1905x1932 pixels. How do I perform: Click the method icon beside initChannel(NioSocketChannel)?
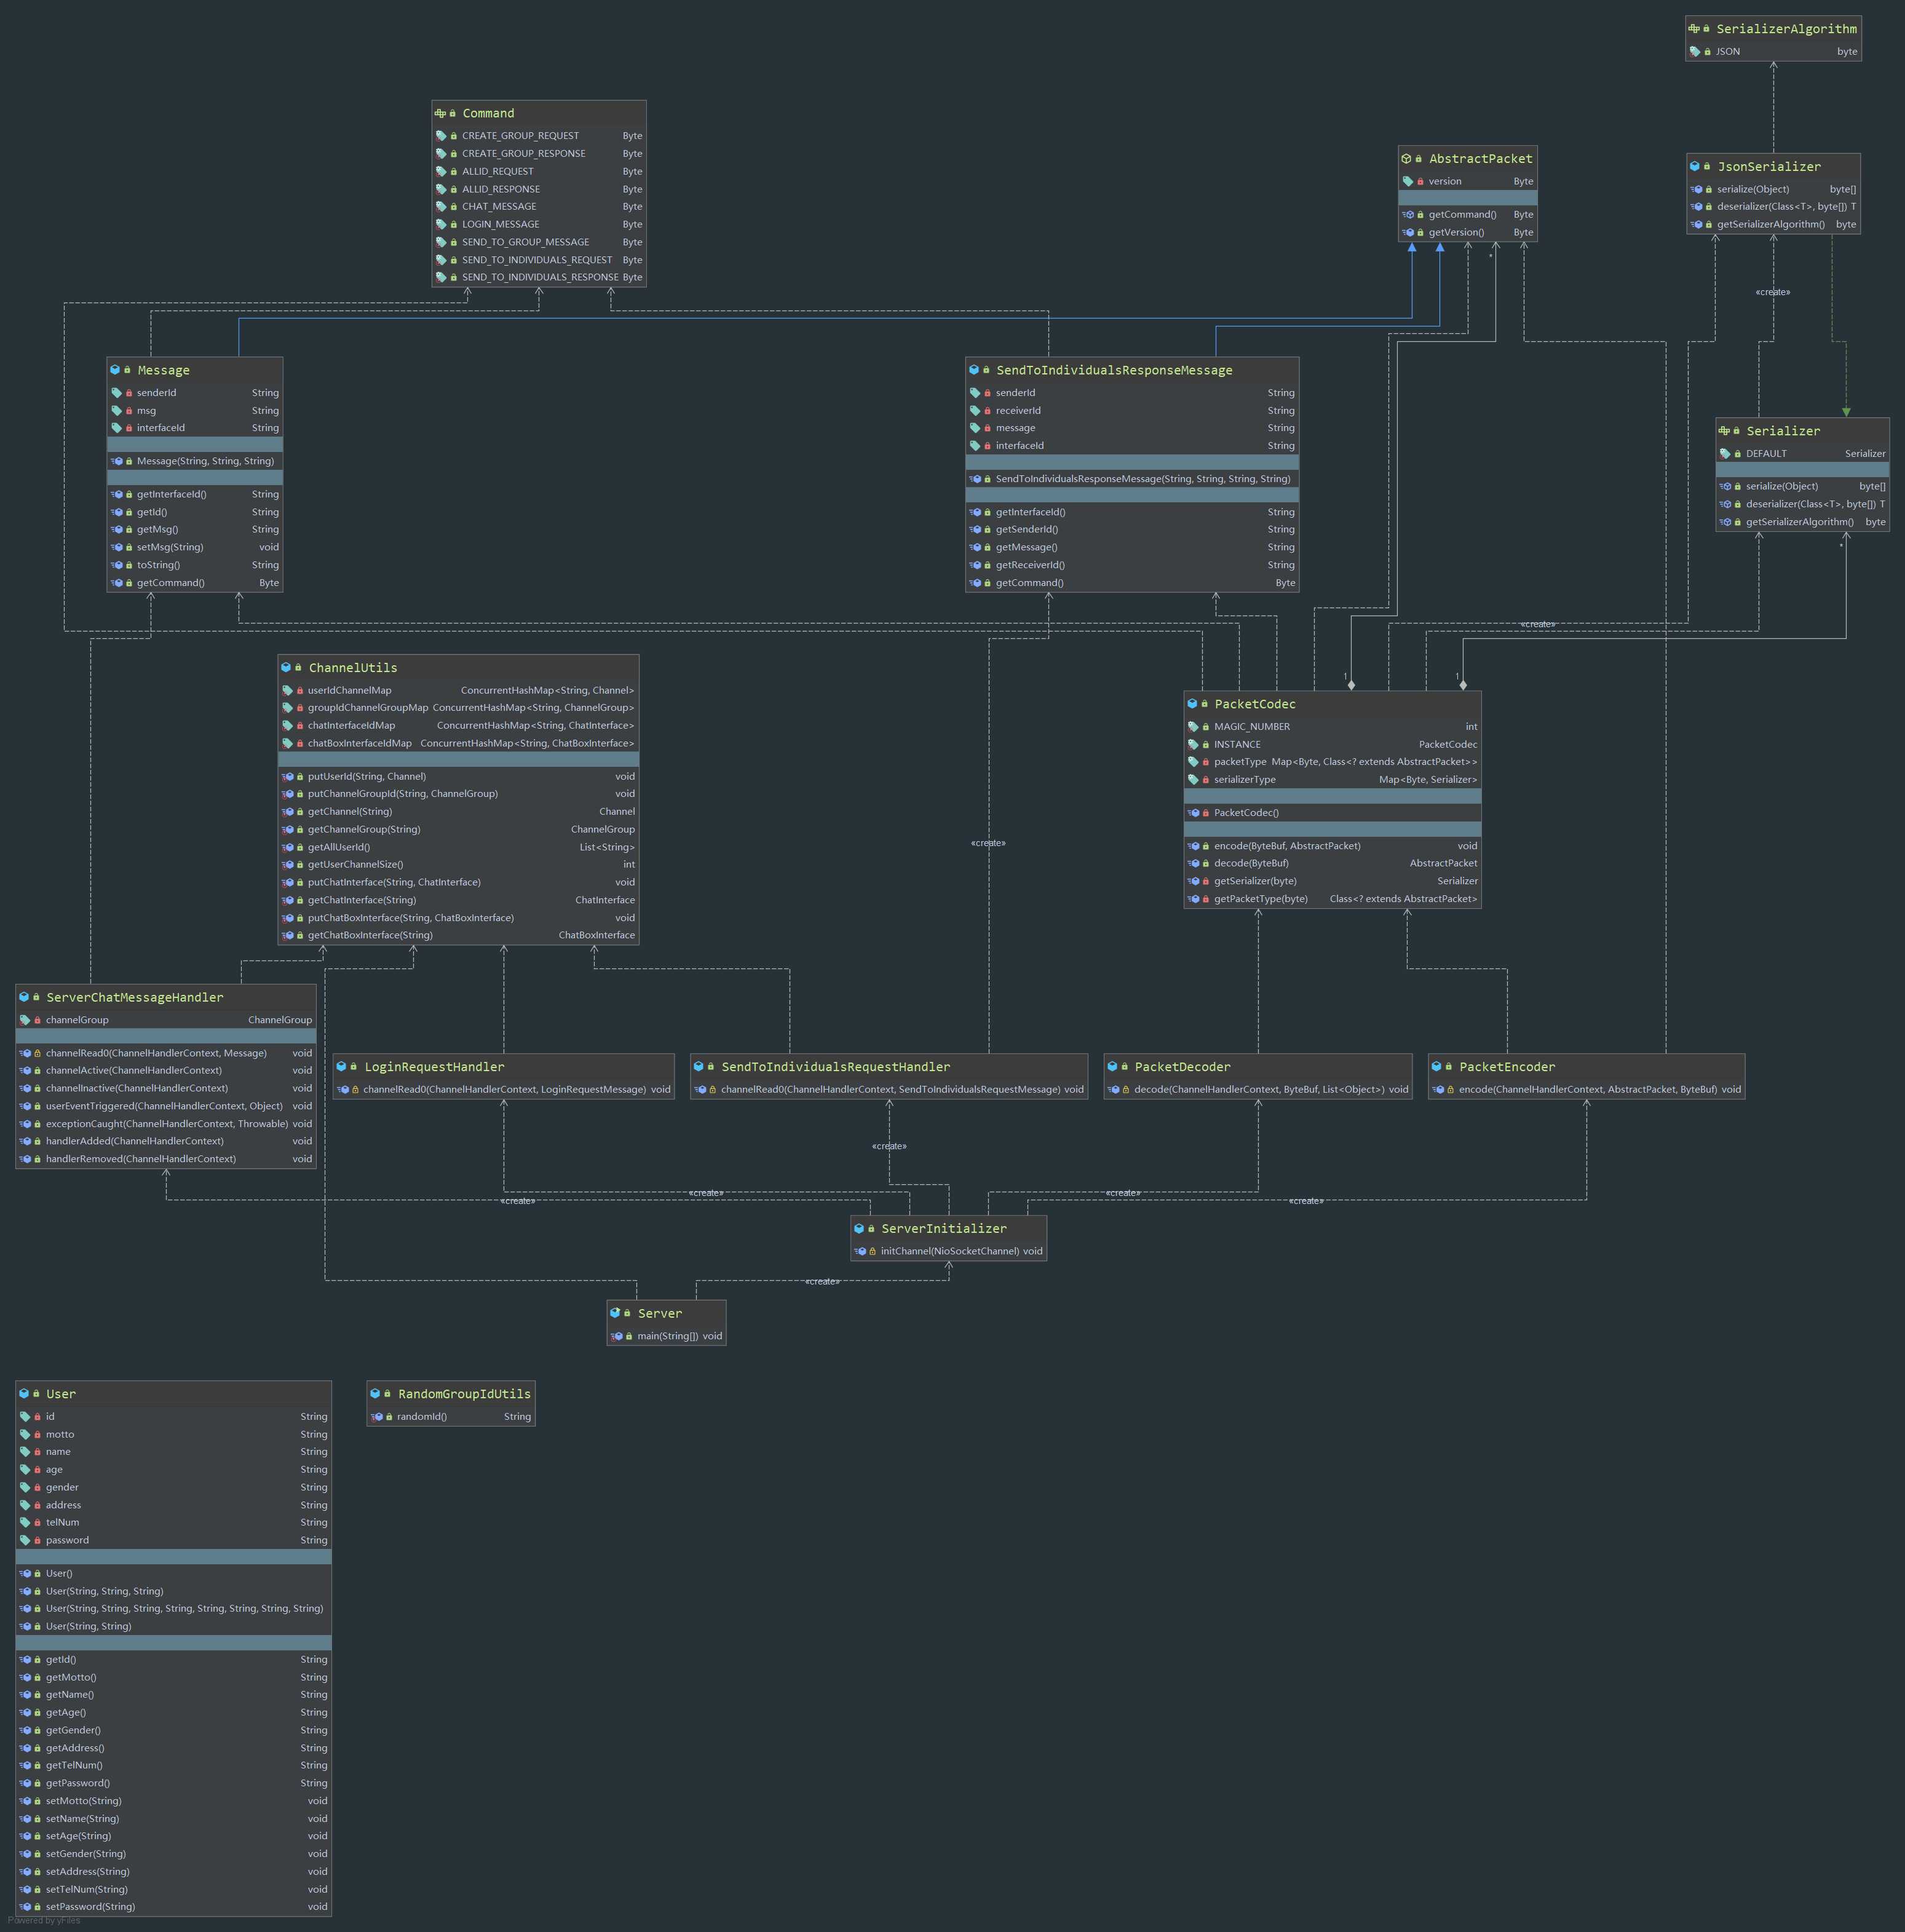coord(860,1251)
